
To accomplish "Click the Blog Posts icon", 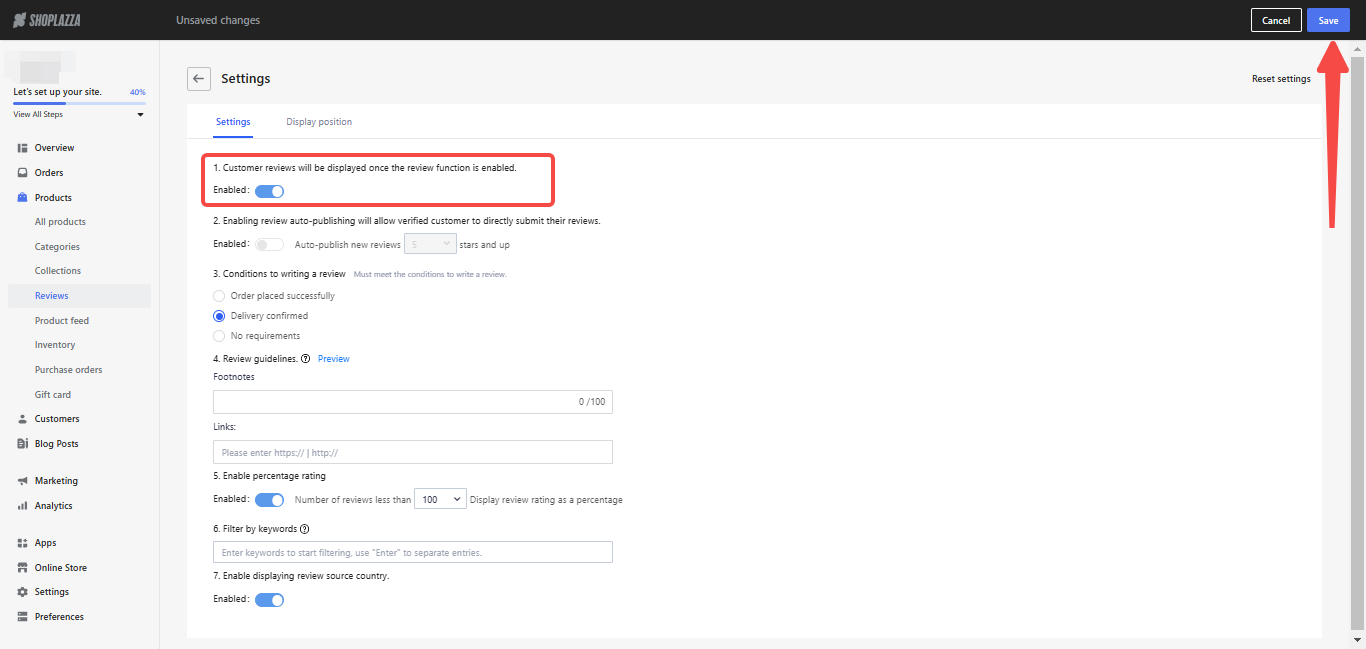I will [x=22, y=444].
